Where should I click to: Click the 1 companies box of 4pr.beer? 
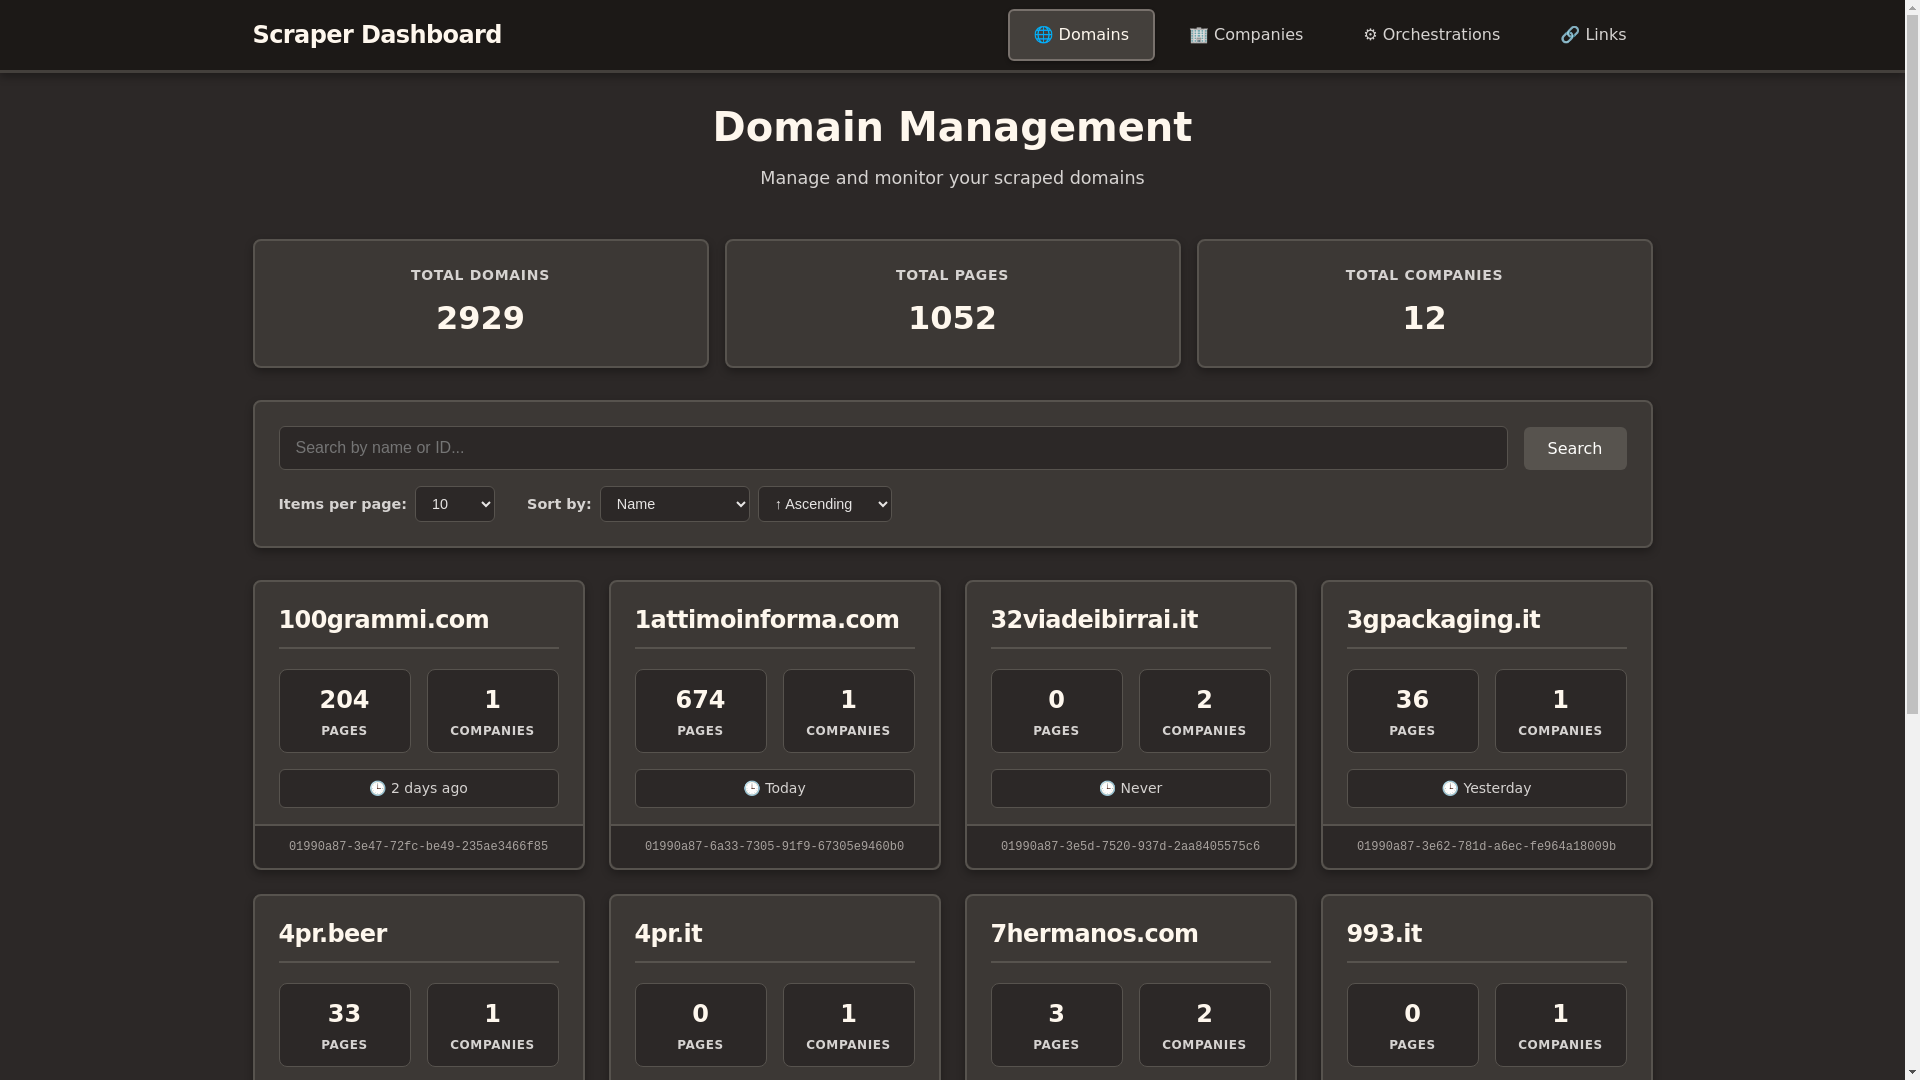tap(492, 1025)
